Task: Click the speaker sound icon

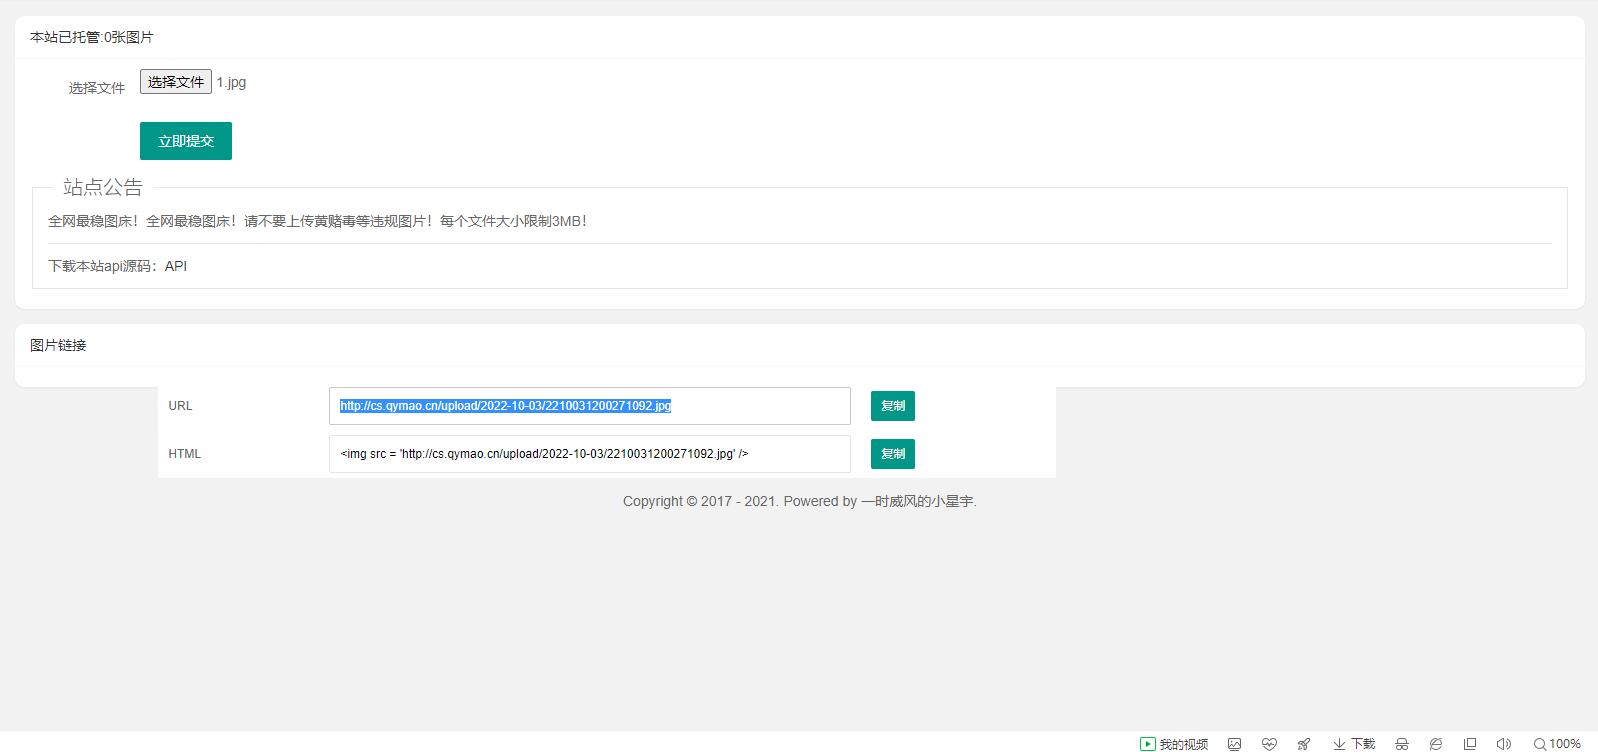Action: pyautogui.click(x=1504, y=744)
